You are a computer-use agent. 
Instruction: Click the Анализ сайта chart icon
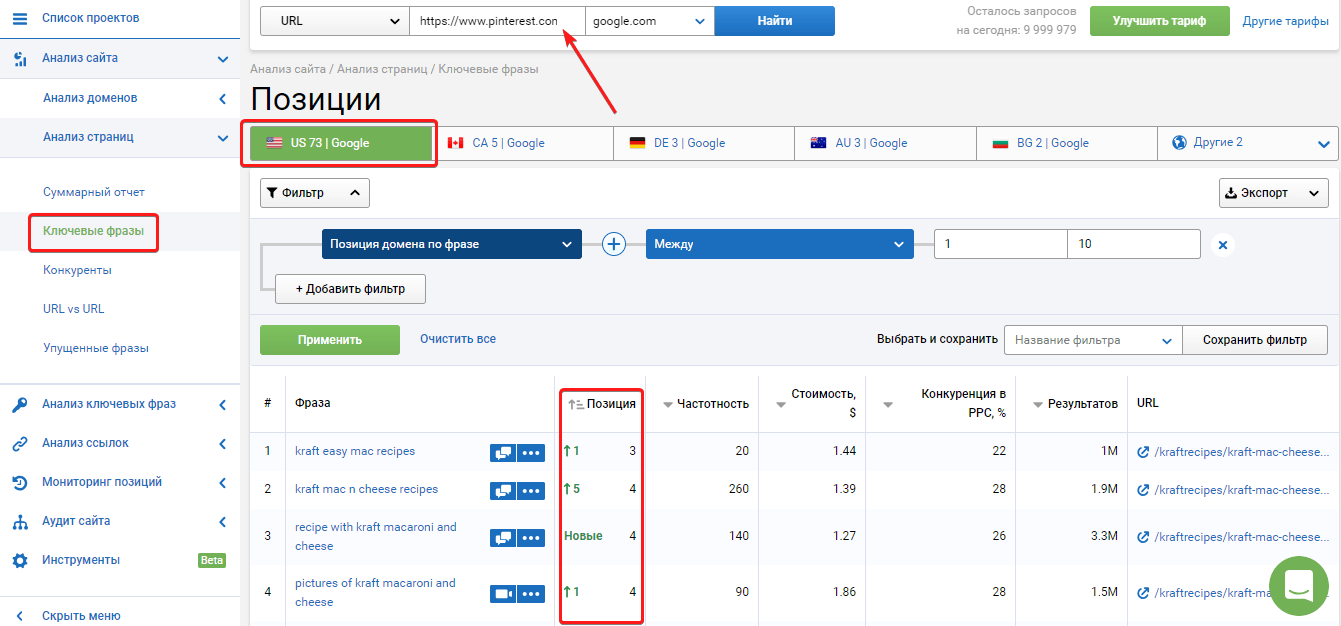coord(20,58)
